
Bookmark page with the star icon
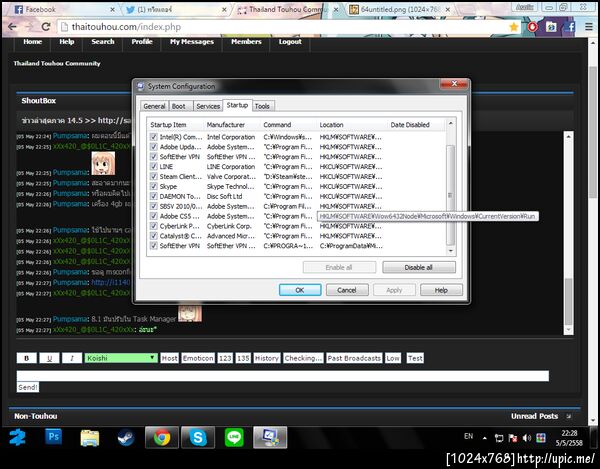pyautogui.click(x=514, y=27)
